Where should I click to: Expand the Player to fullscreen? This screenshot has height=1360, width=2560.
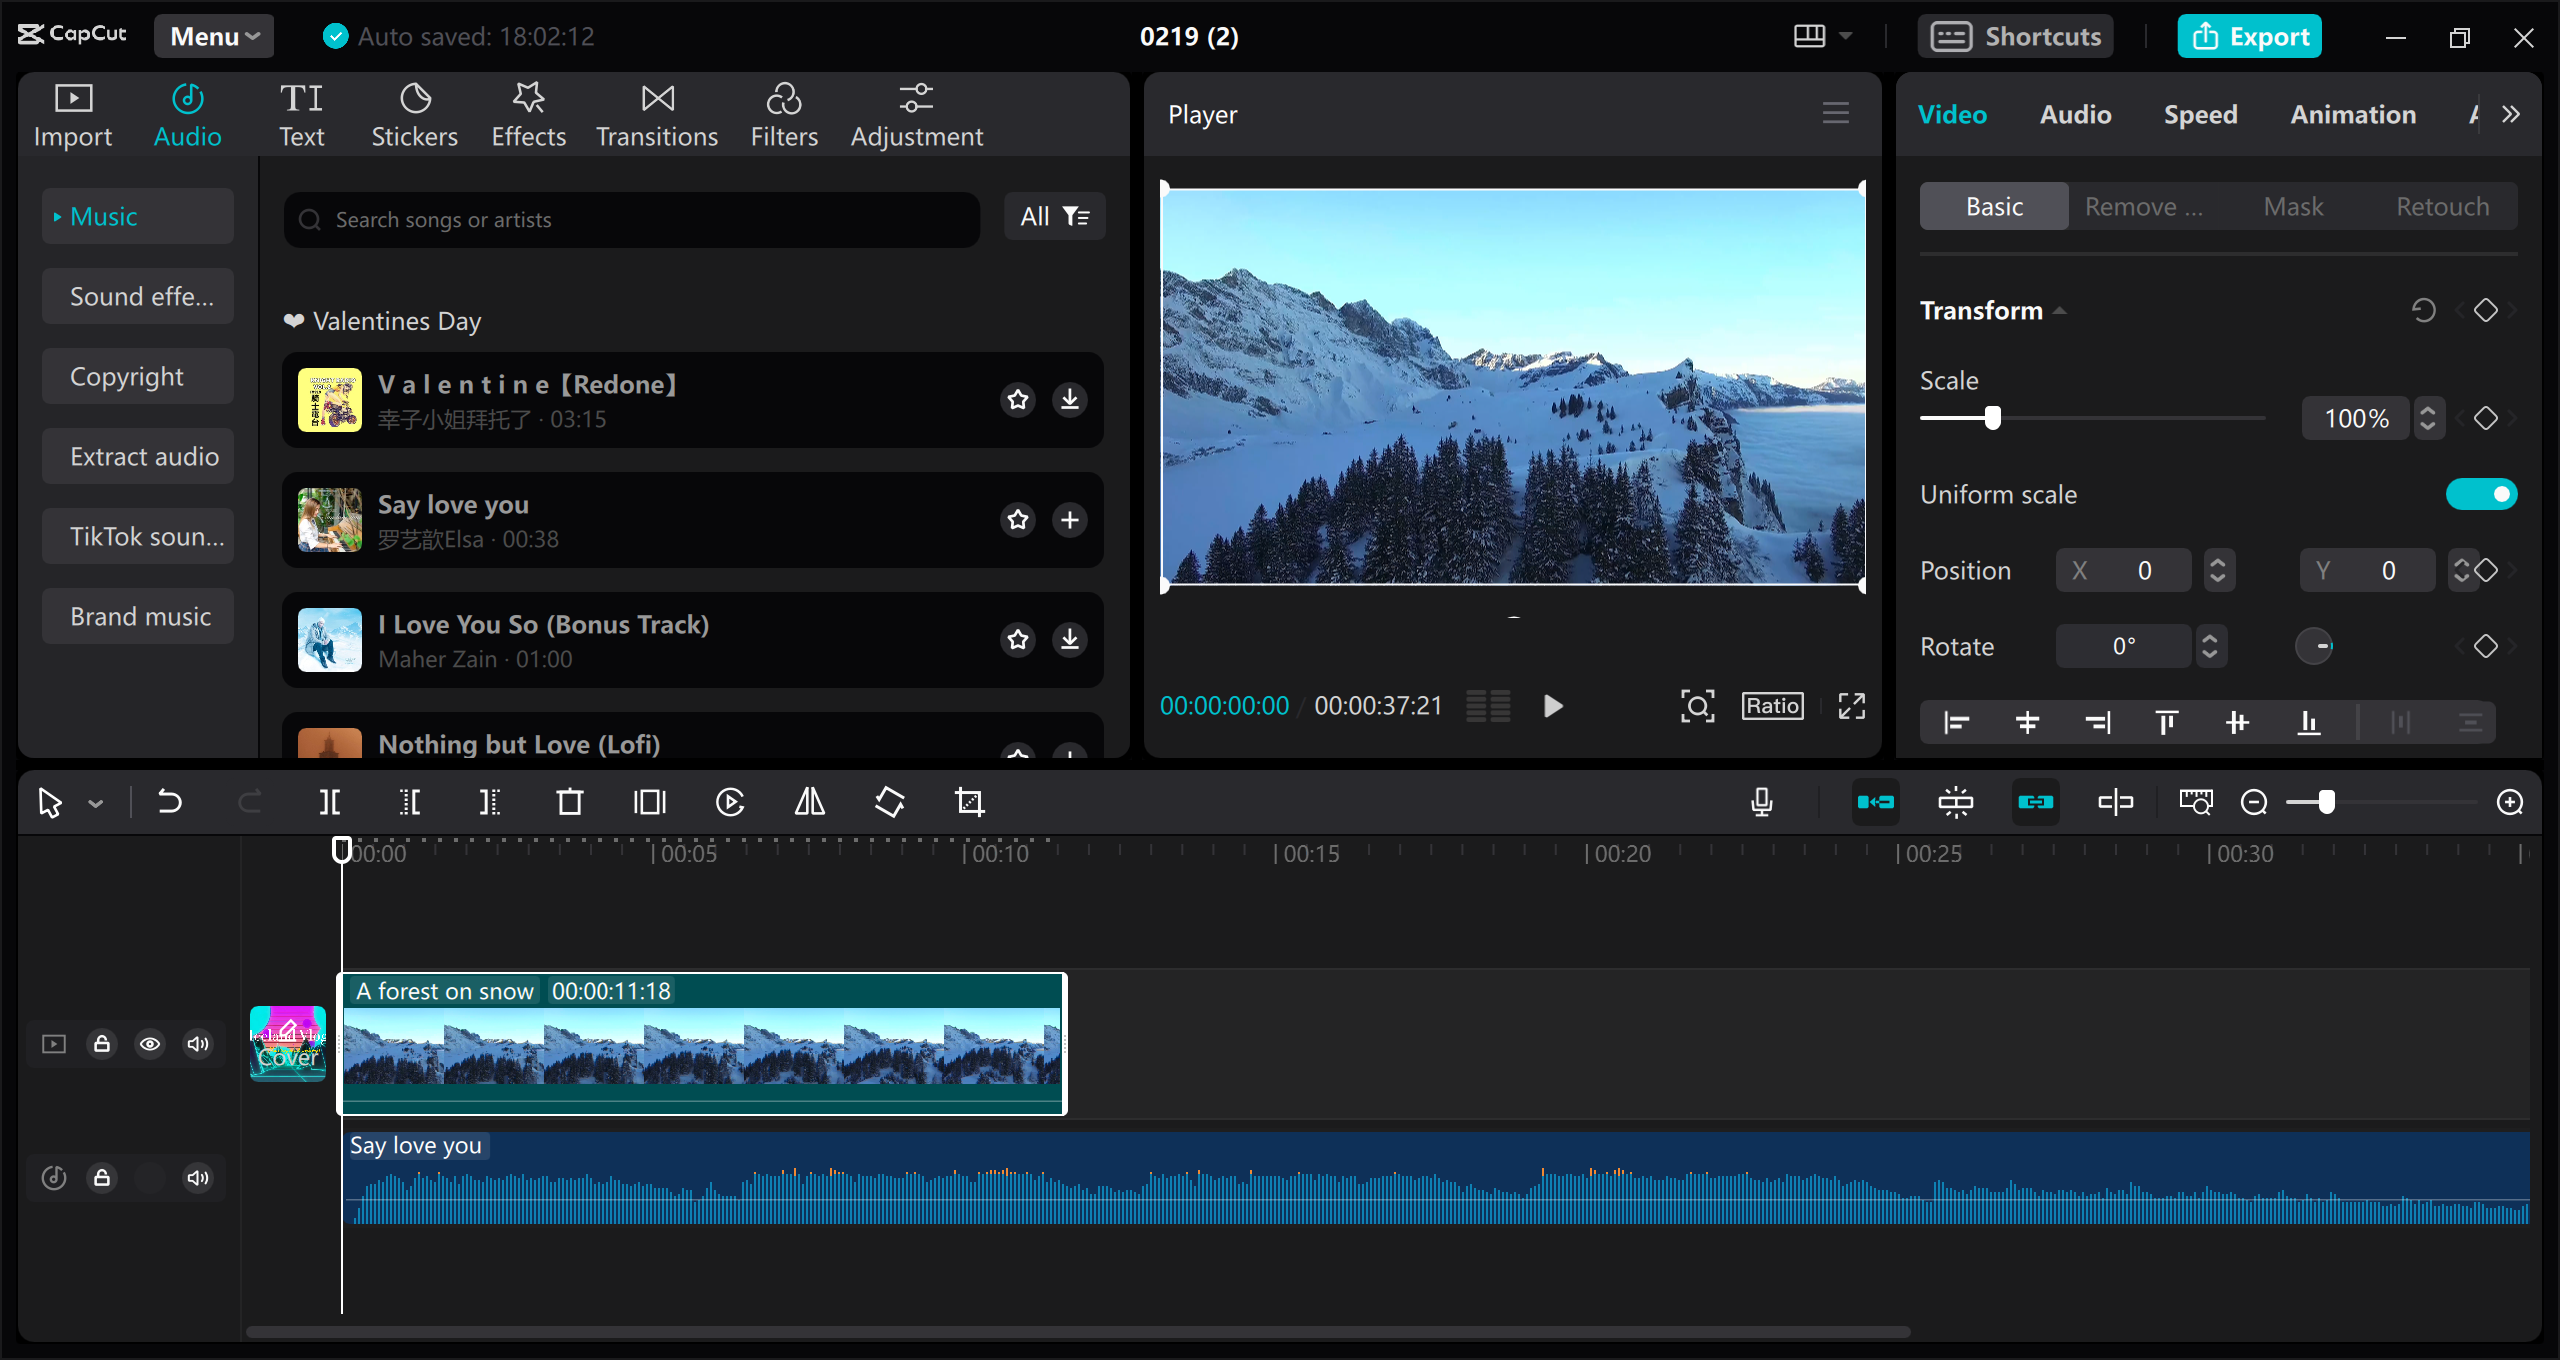(x=1851, y=705)
